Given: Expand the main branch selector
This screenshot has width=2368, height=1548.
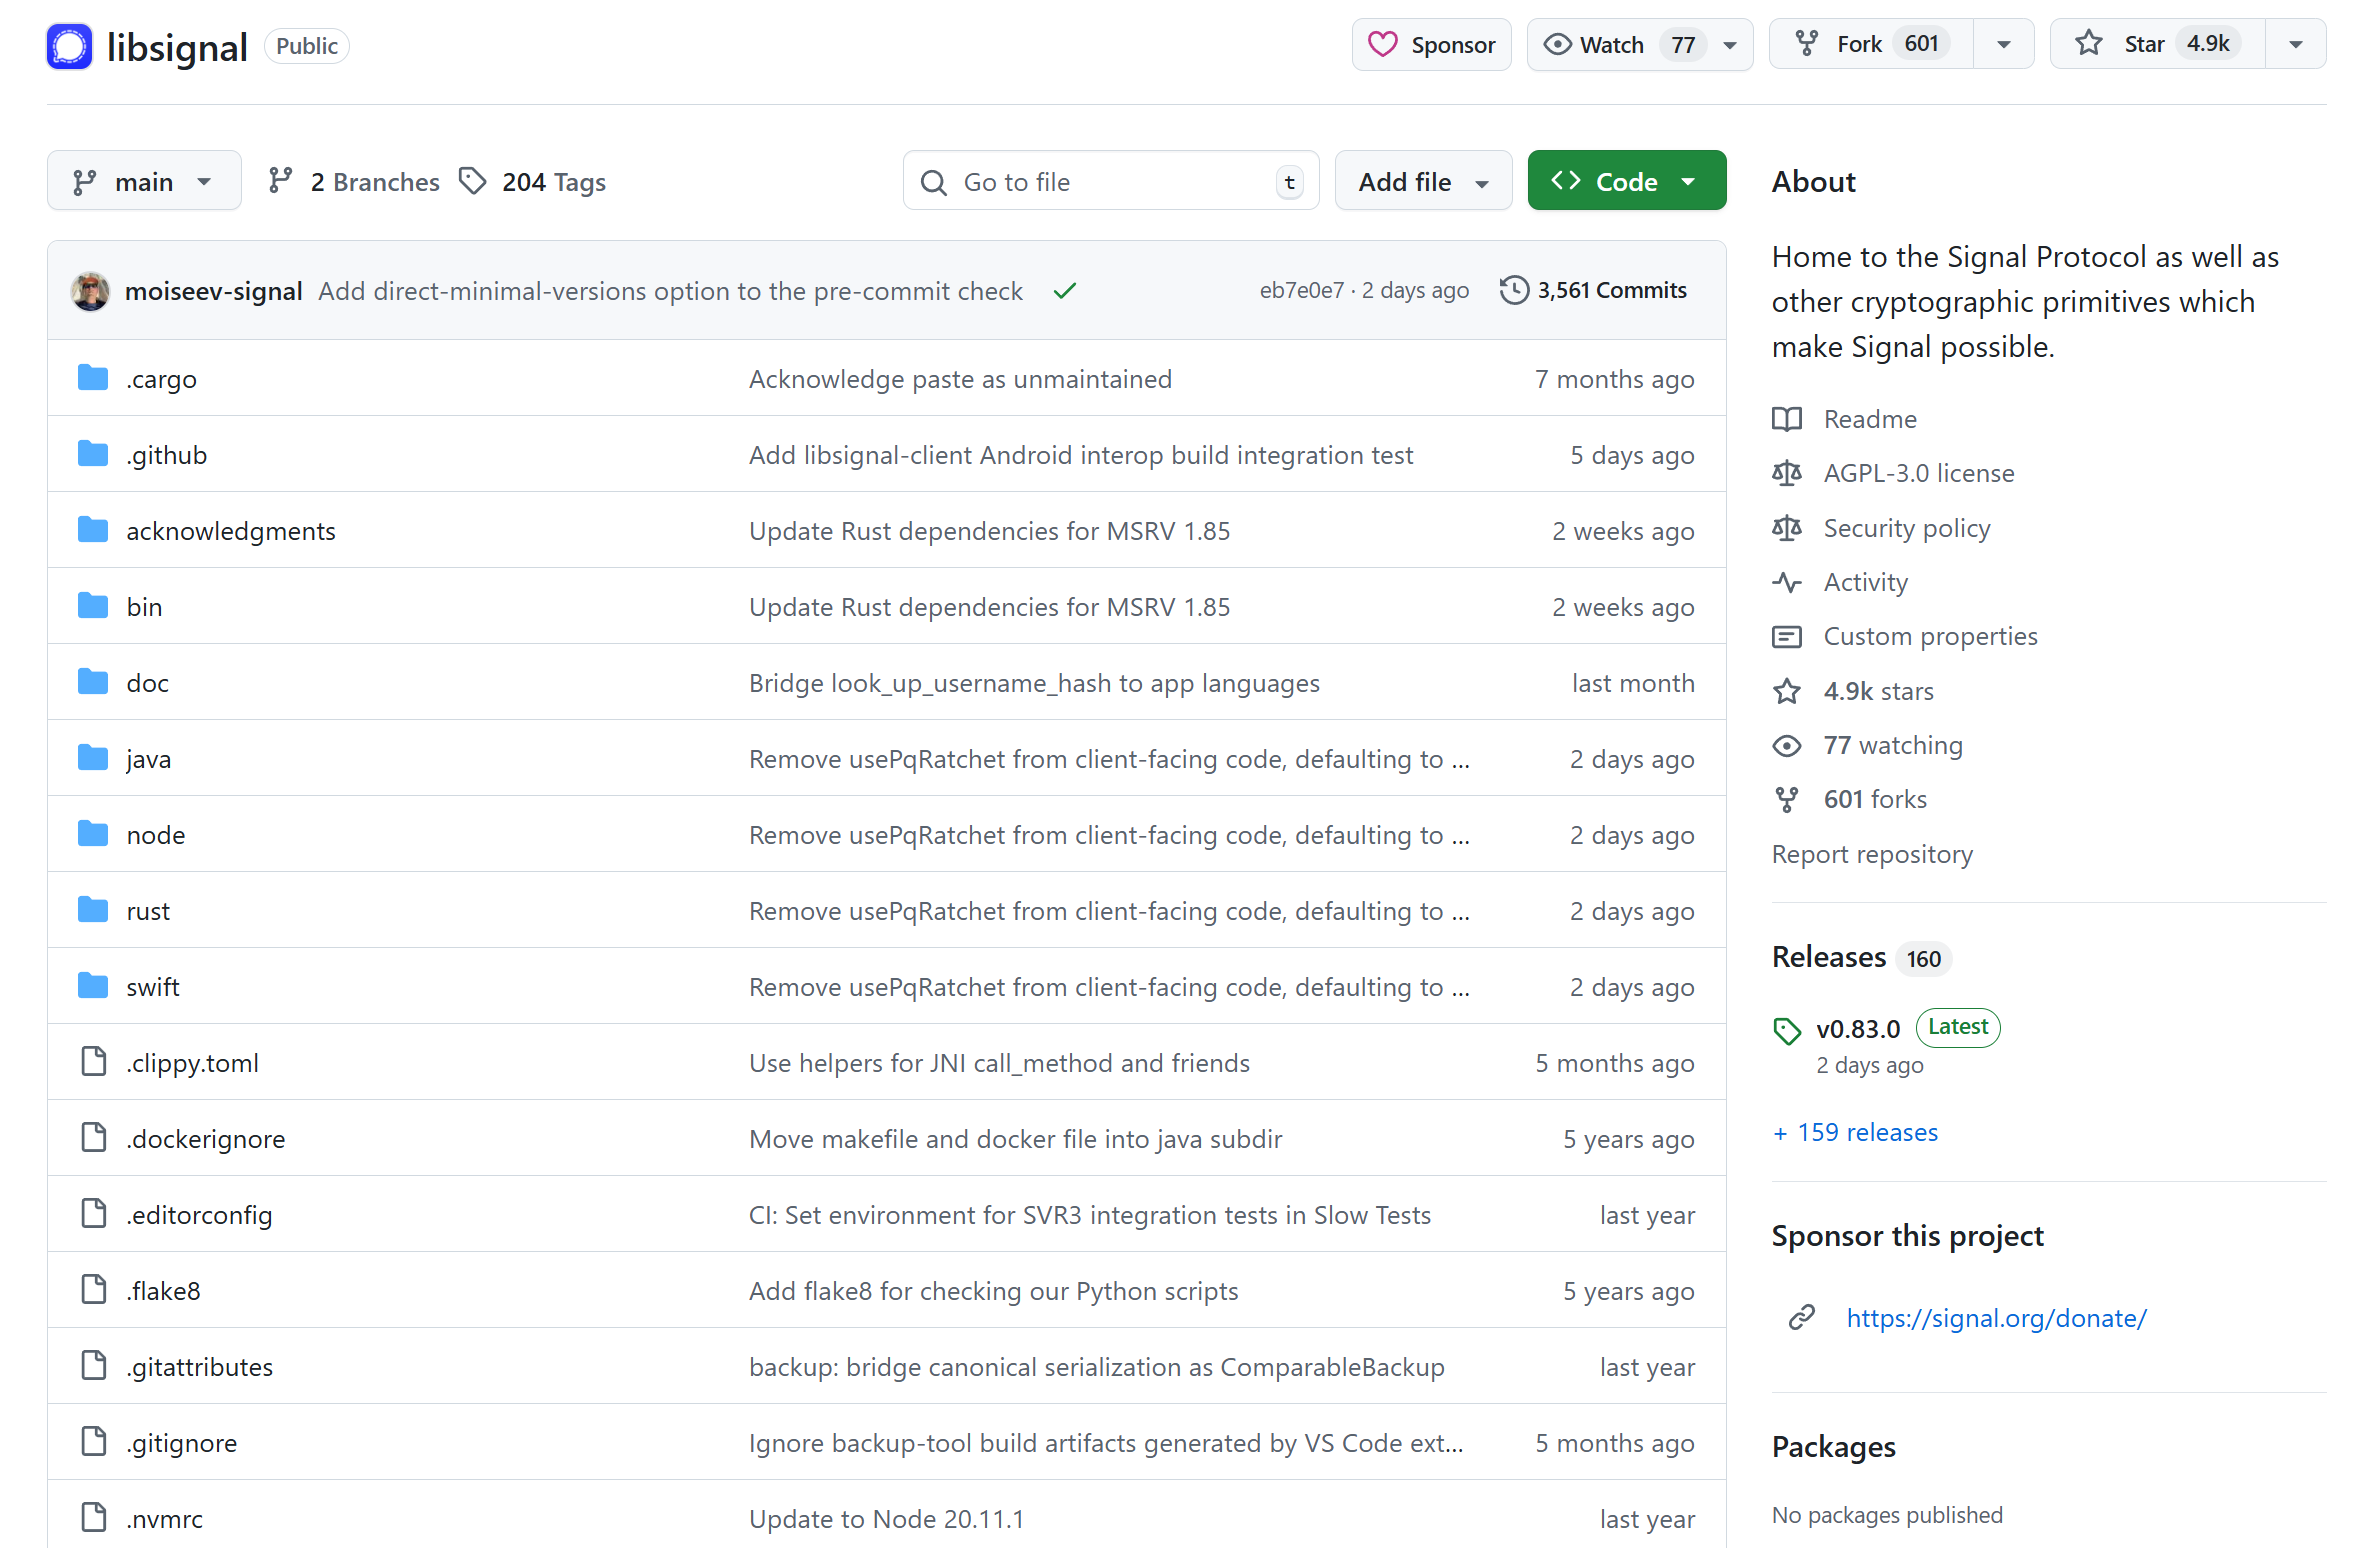Looking at the screenshot, I should coord(143,182).
